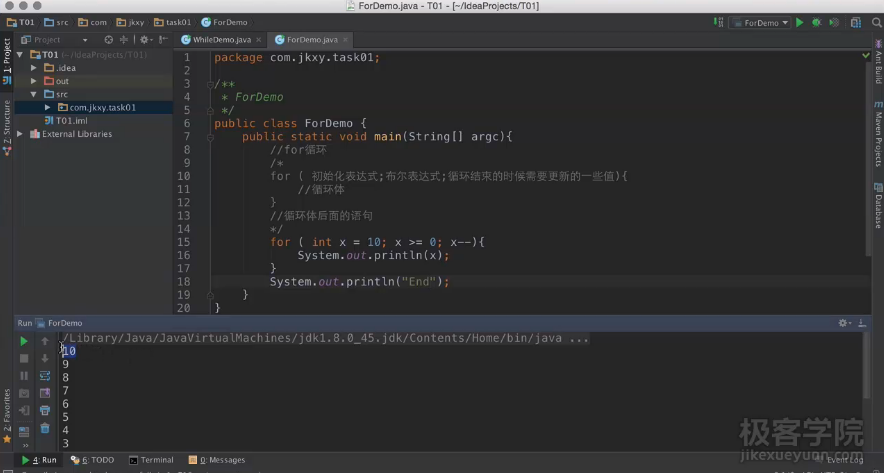The image size is (884, 473).
Task: Click the Debug bug icon in toolbar
Action: point(816,22)
